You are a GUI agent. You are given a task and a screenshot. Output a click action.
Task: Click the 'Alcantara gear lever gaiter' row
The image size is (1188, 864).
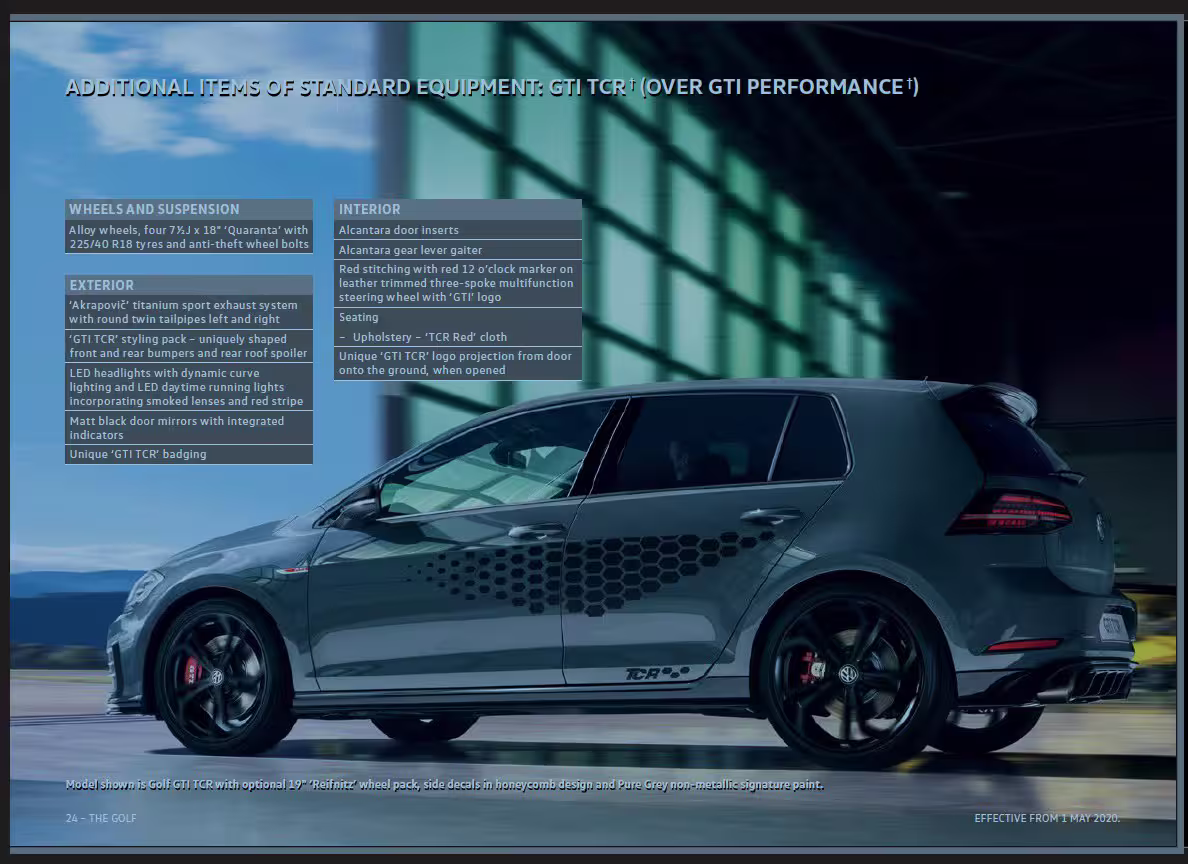point(458,250)
